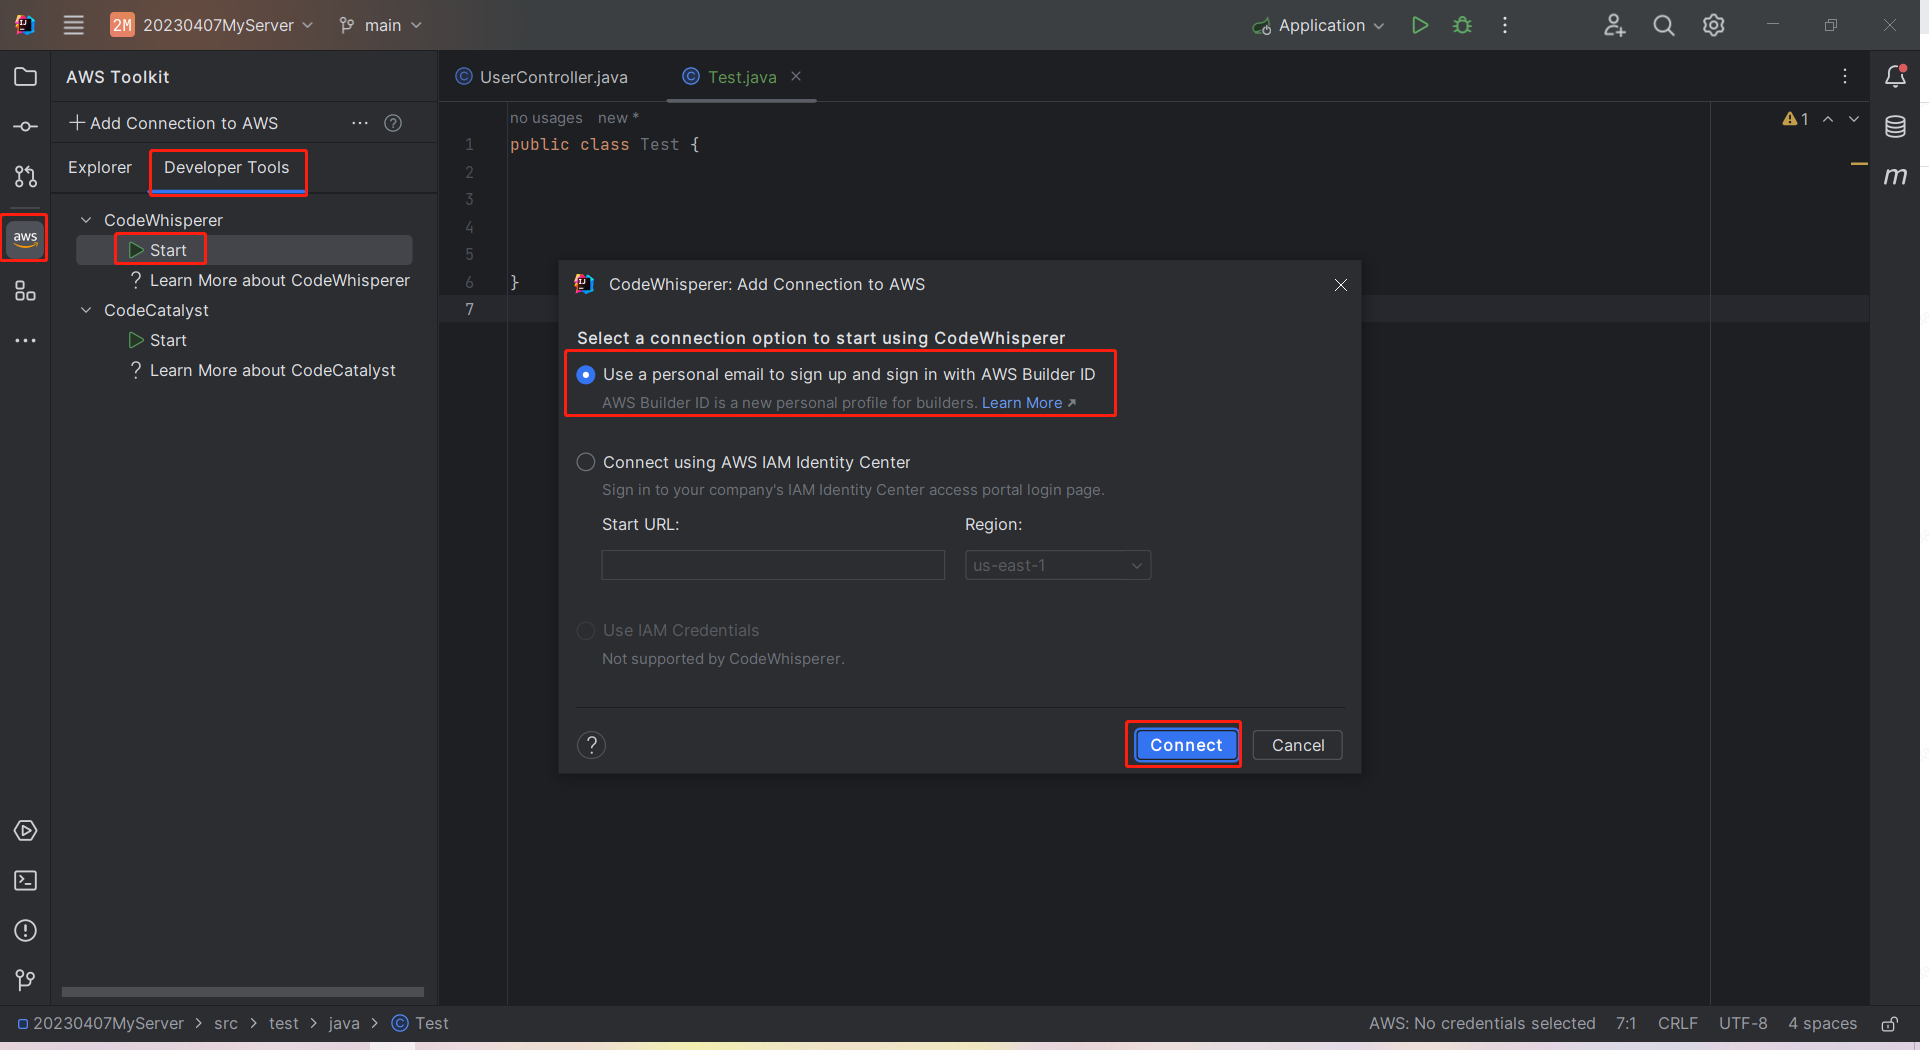
Task: Show Notifications bell icon
Action: [1894, 77]
